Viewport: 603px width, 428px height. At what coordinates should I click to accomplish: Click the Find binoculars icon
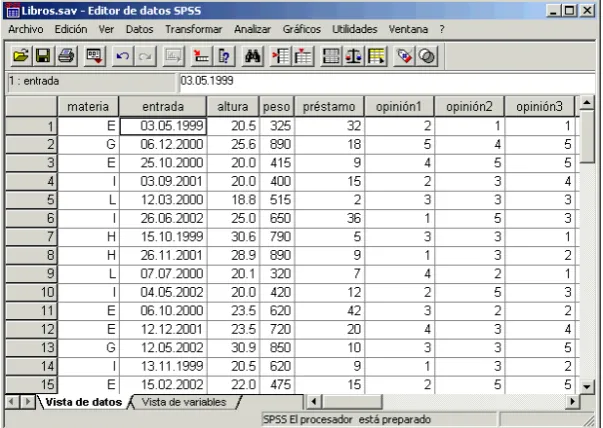[x=253, y=56]
